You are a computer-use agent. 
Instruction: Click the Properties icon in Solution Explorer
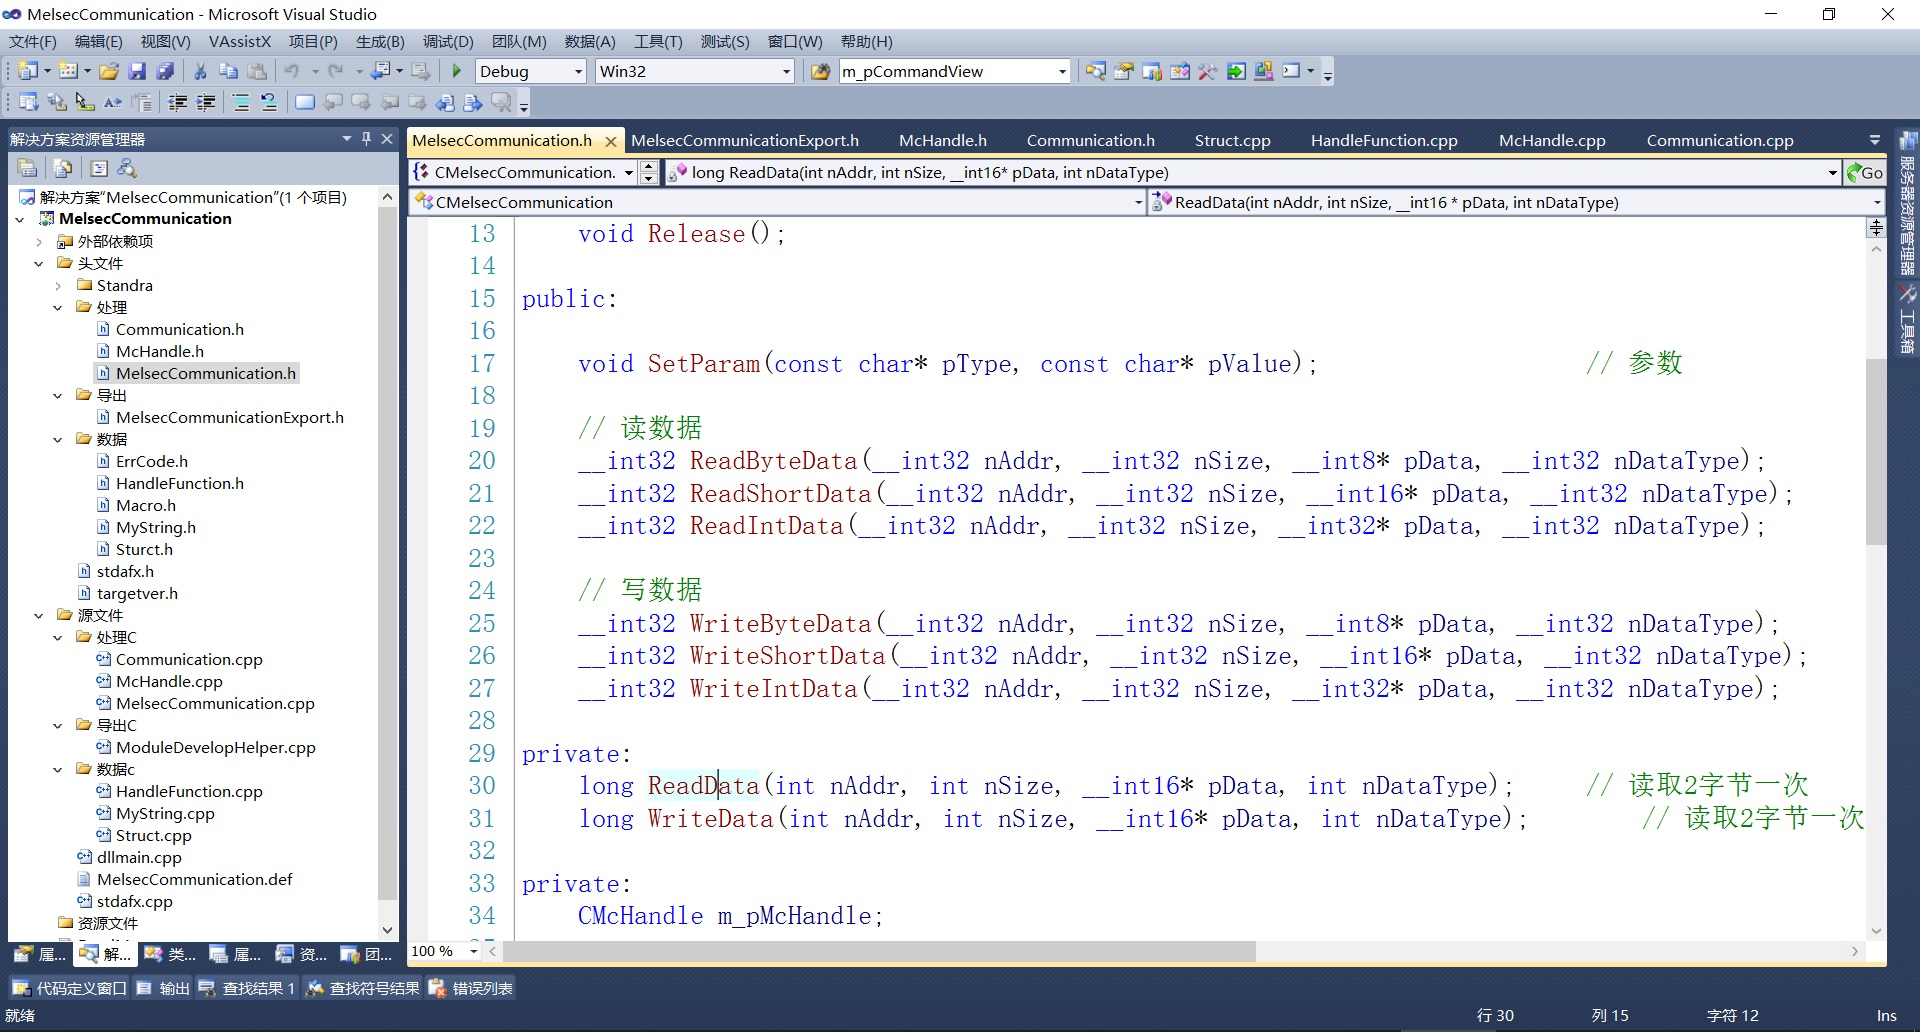coord(28,168)
